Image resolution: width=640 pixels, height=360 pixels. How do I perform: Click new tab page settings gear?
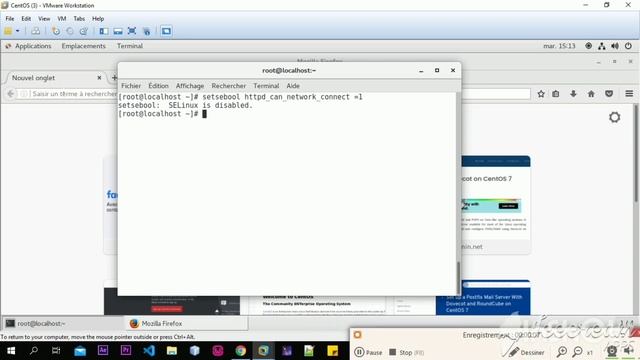click(x=614, y=118)
